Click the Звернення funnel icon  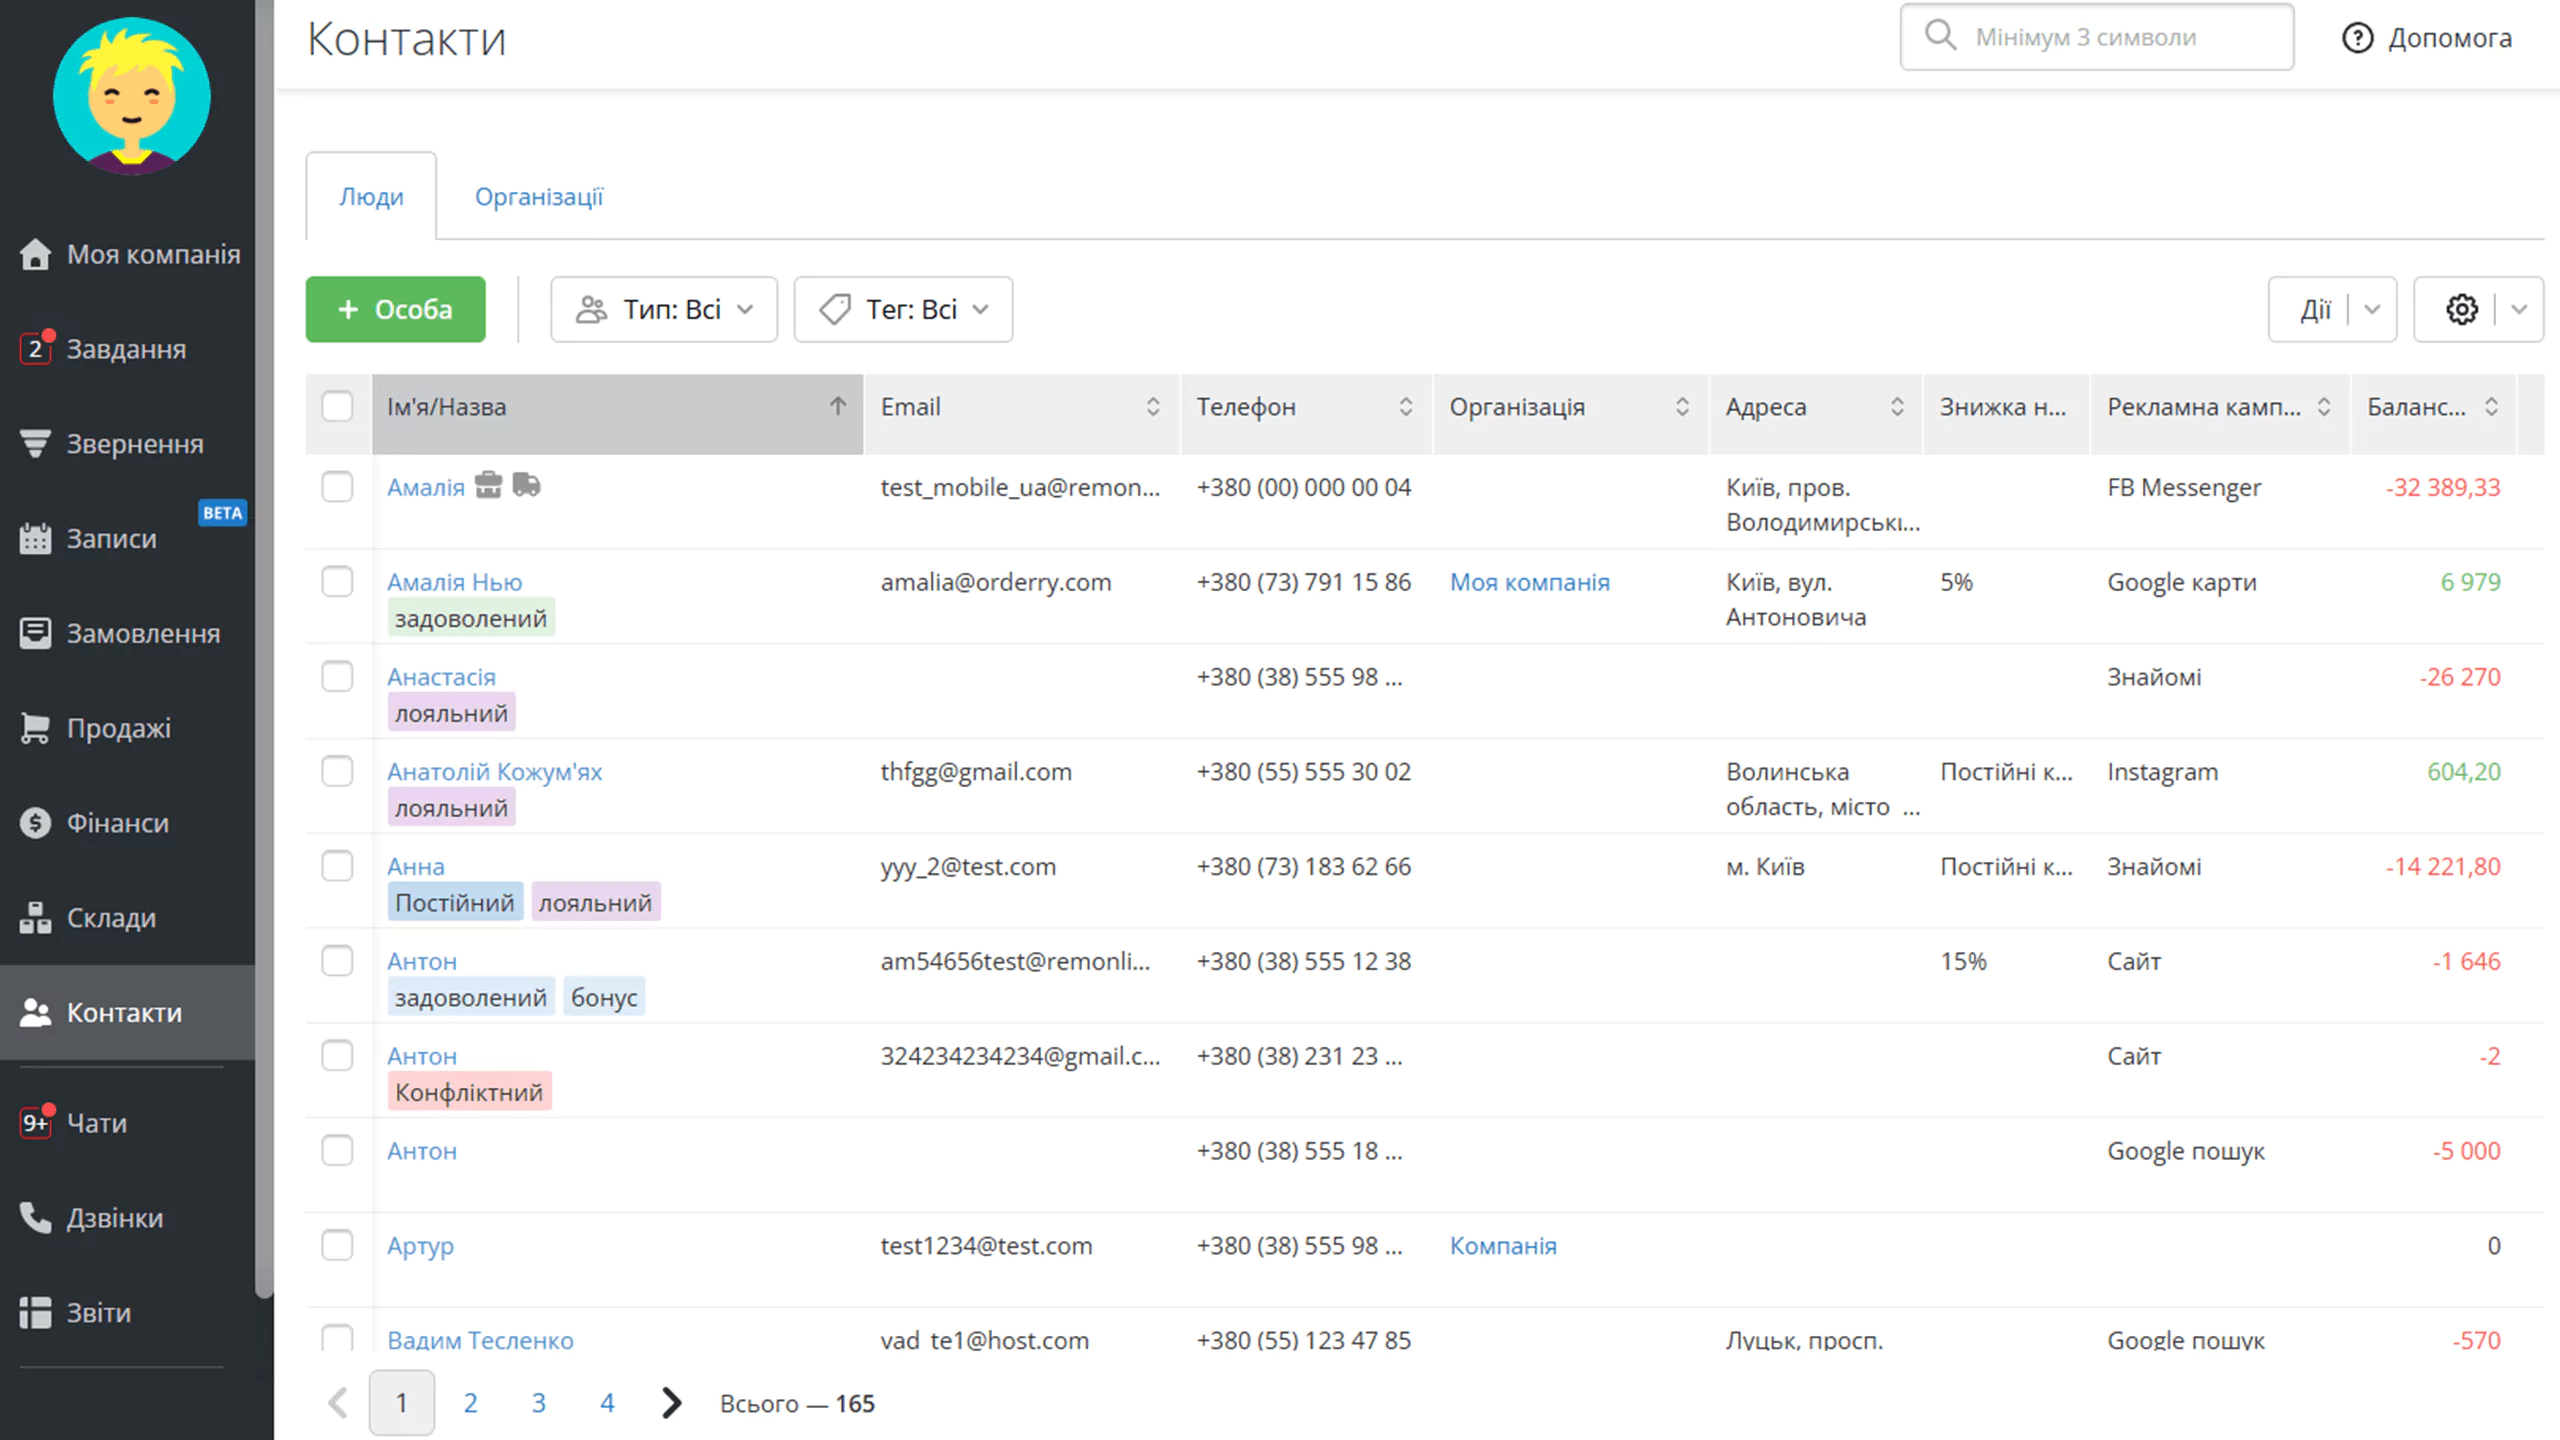[x=35, y=444]
